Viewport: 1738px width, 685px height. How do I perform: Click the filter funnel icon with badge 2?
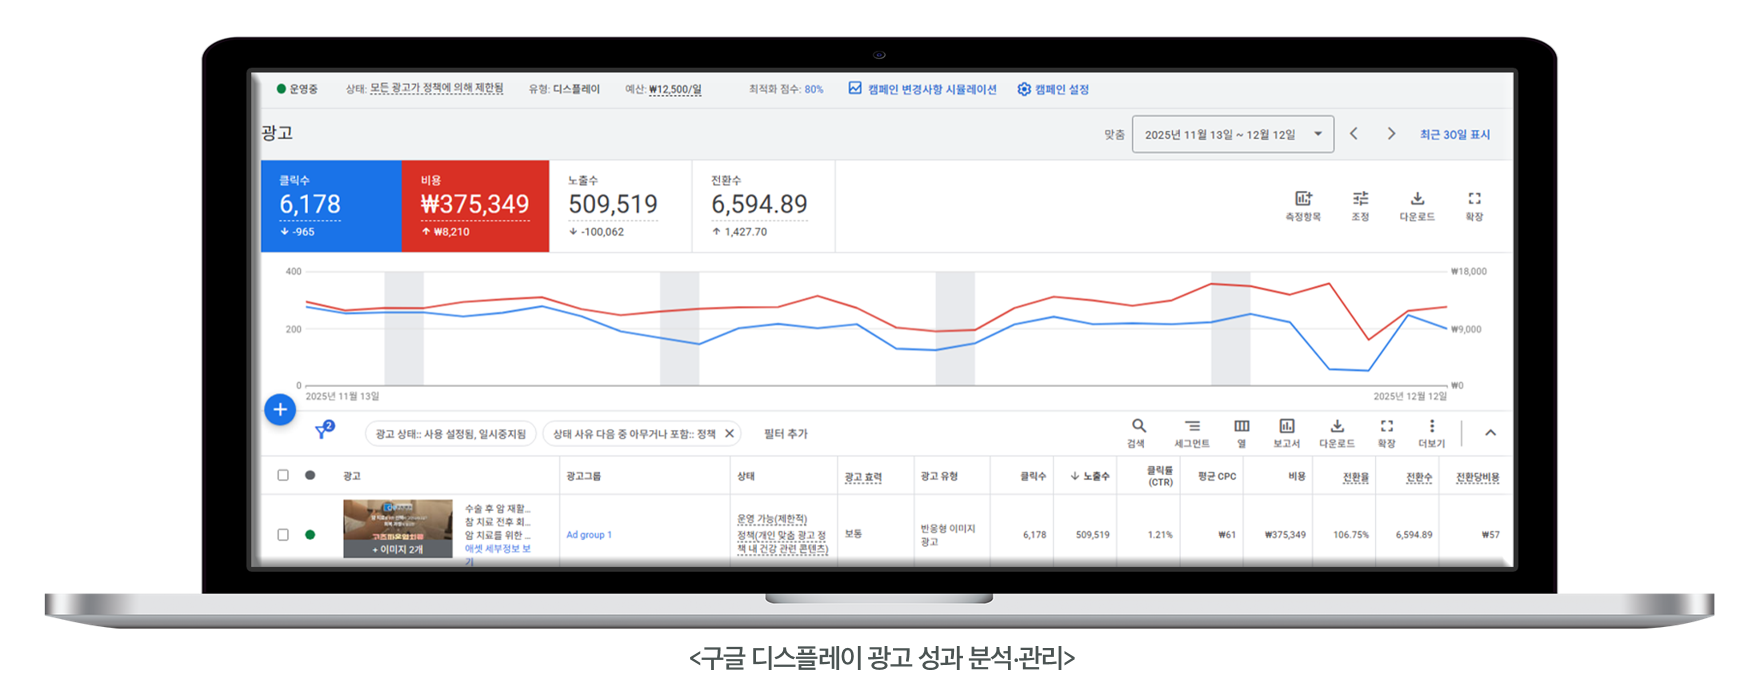323,431
